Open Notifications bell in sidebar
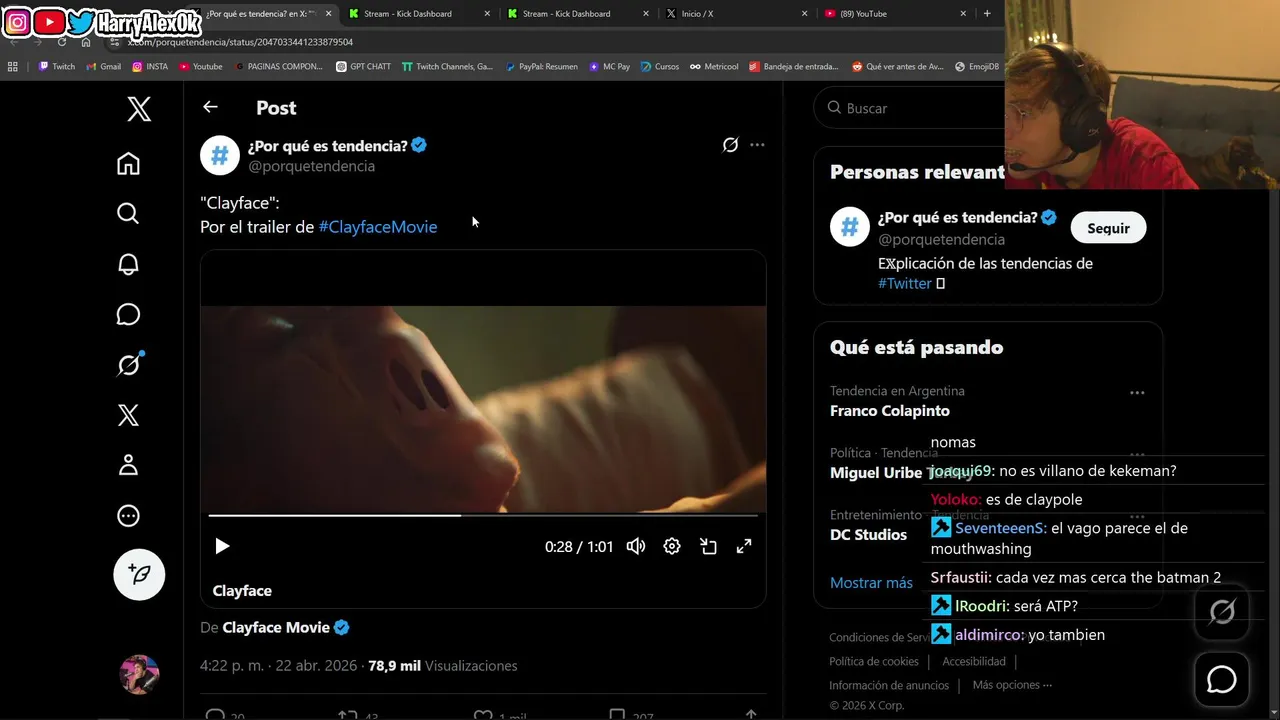The width and height of the screenshot is (1280, 720). [128, 264]
